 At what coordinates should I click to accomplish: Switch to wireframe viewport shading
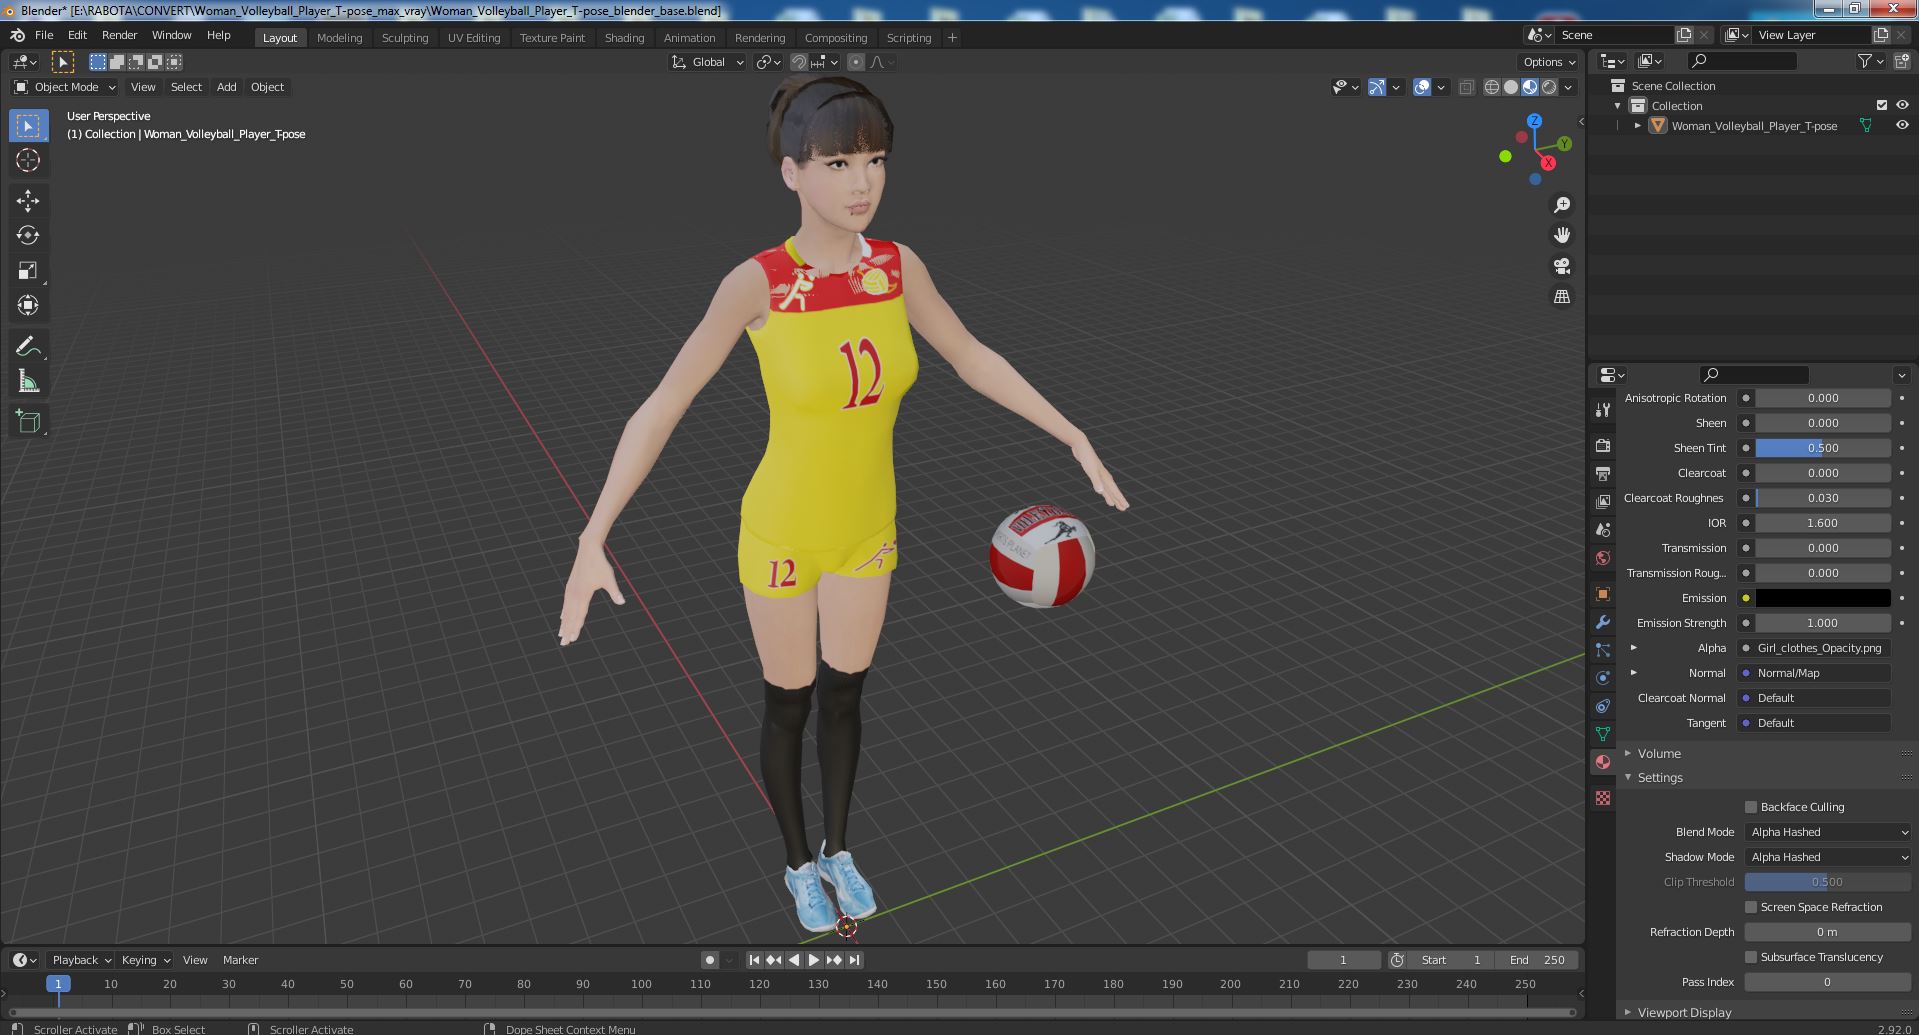[1492, 87]
